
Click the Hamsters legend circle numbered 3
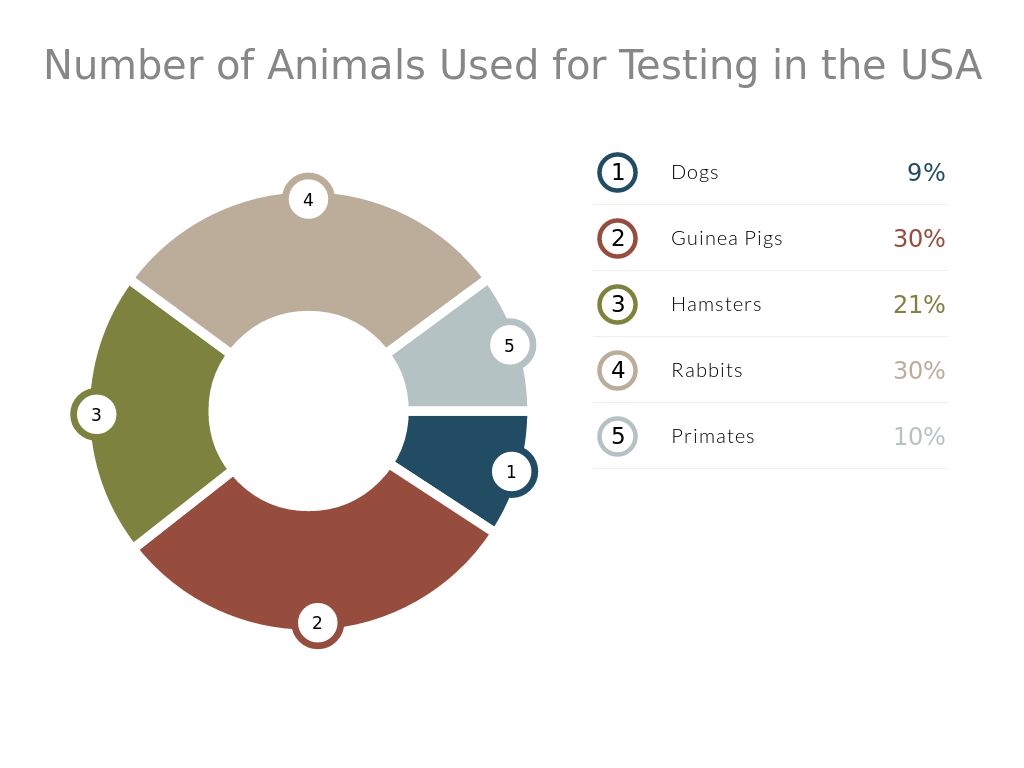(618, 304)
